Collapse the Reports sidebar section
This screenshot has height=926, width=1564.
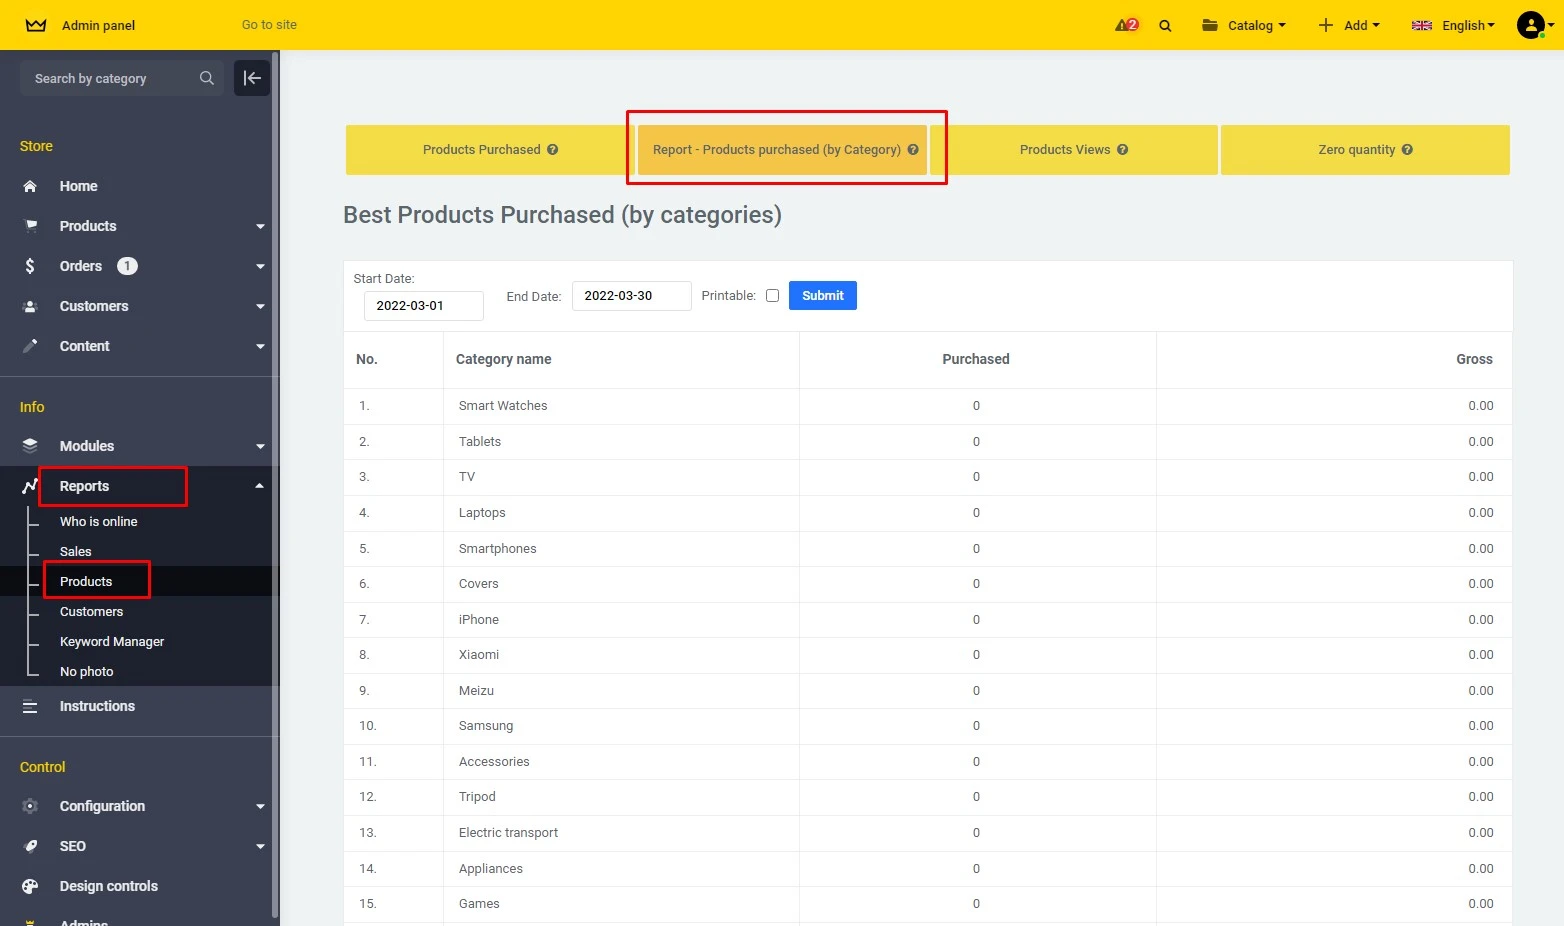(x=259, y=486)
